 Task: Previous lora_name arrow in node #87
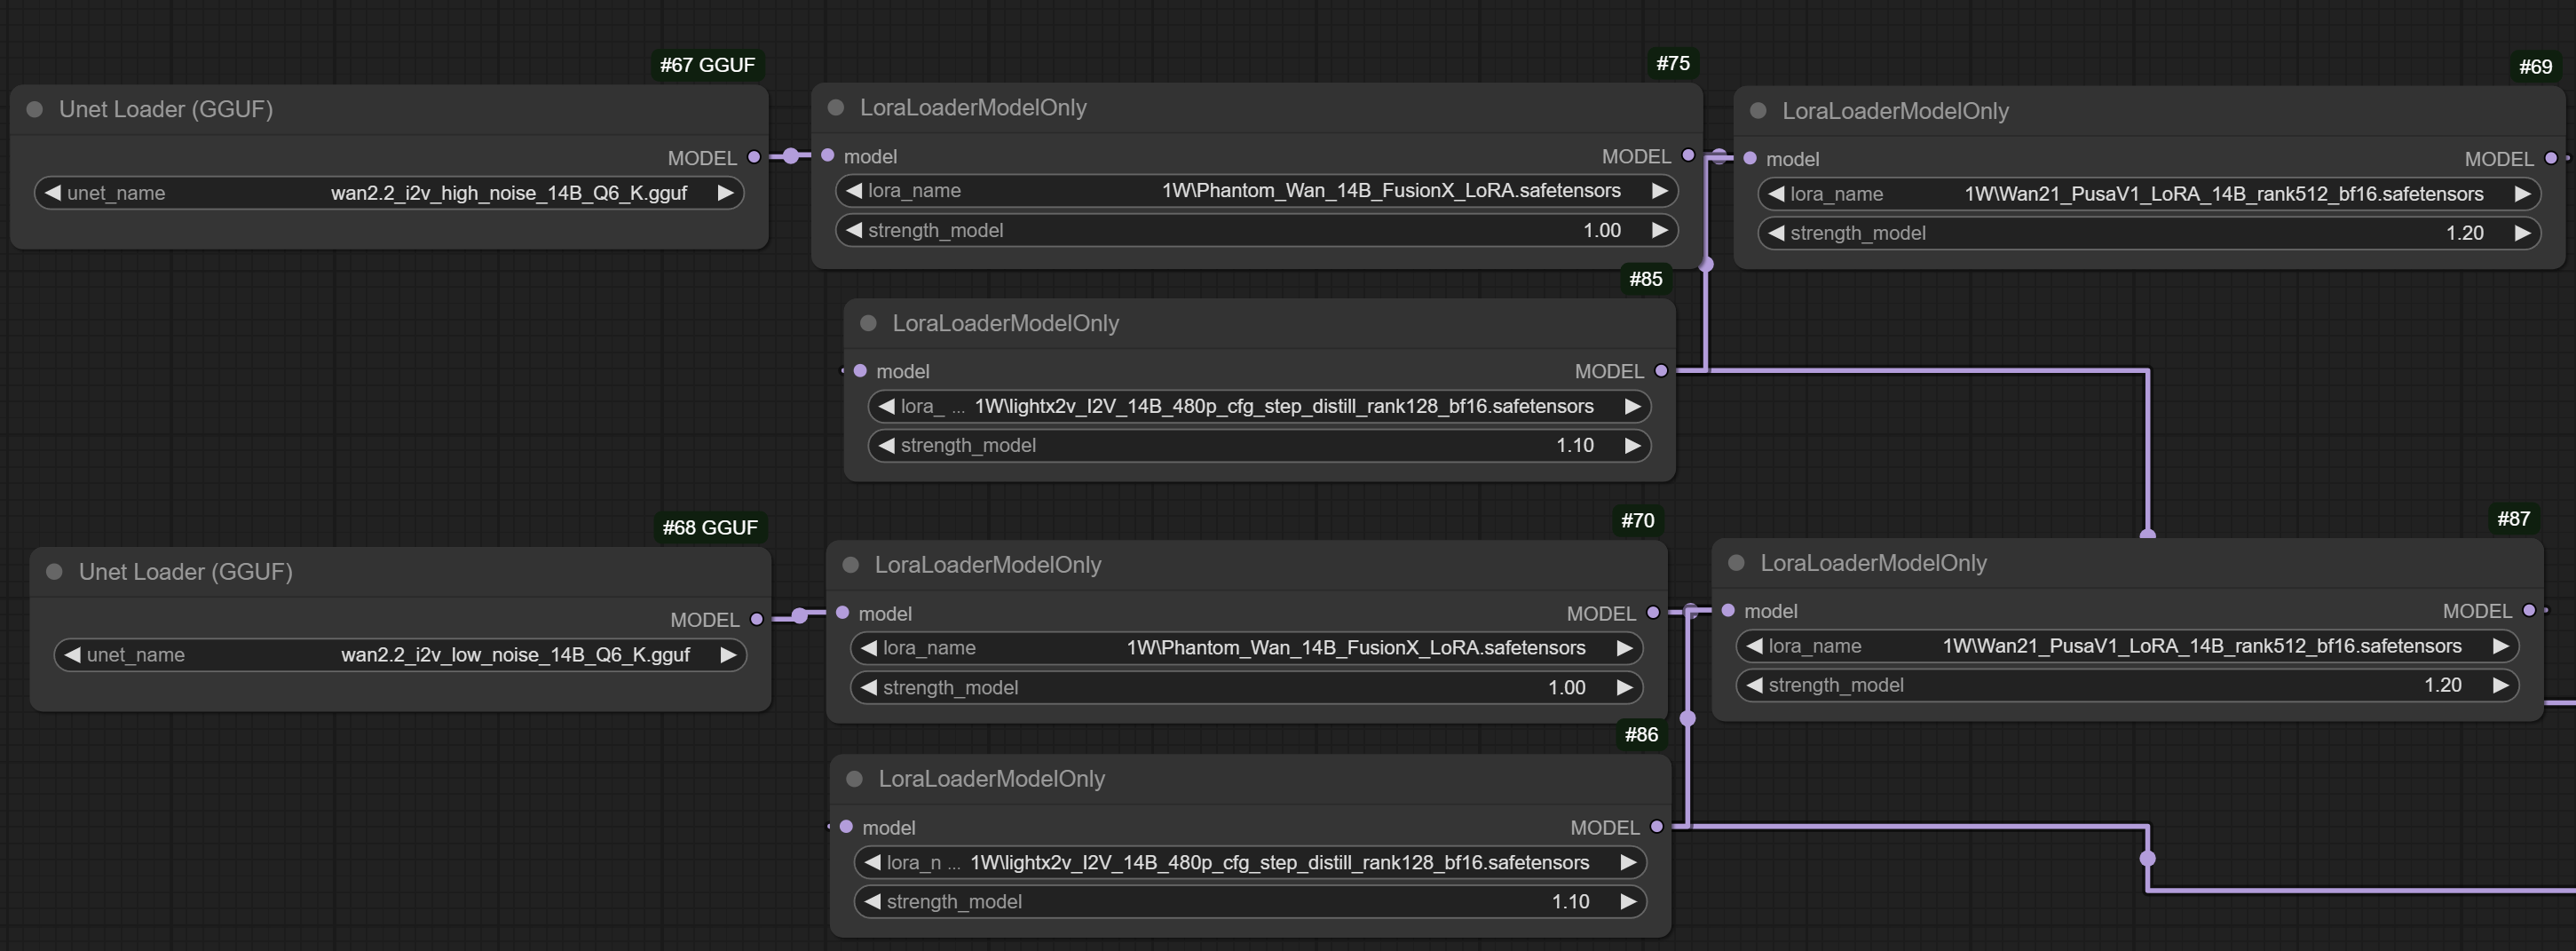[1754, 646]
